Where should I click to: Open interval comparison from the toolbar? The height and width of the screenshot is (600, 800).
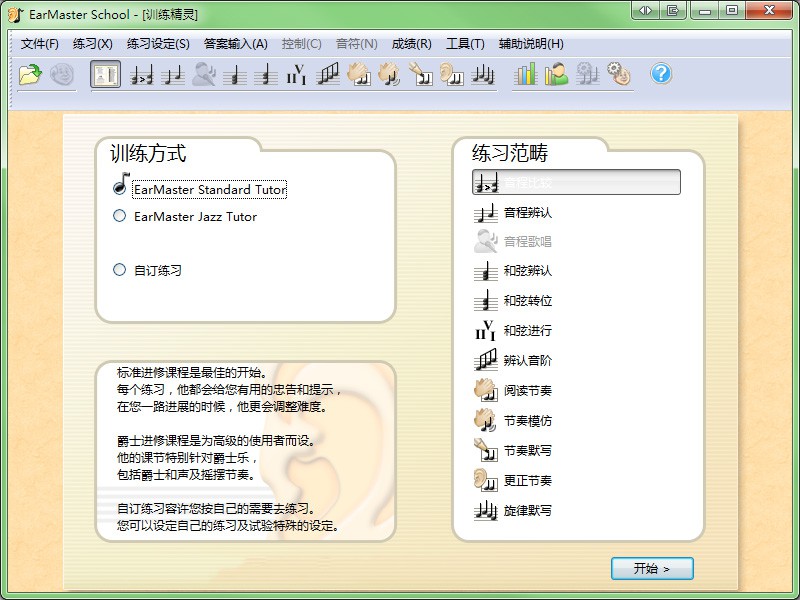click(x=141, y=74)
